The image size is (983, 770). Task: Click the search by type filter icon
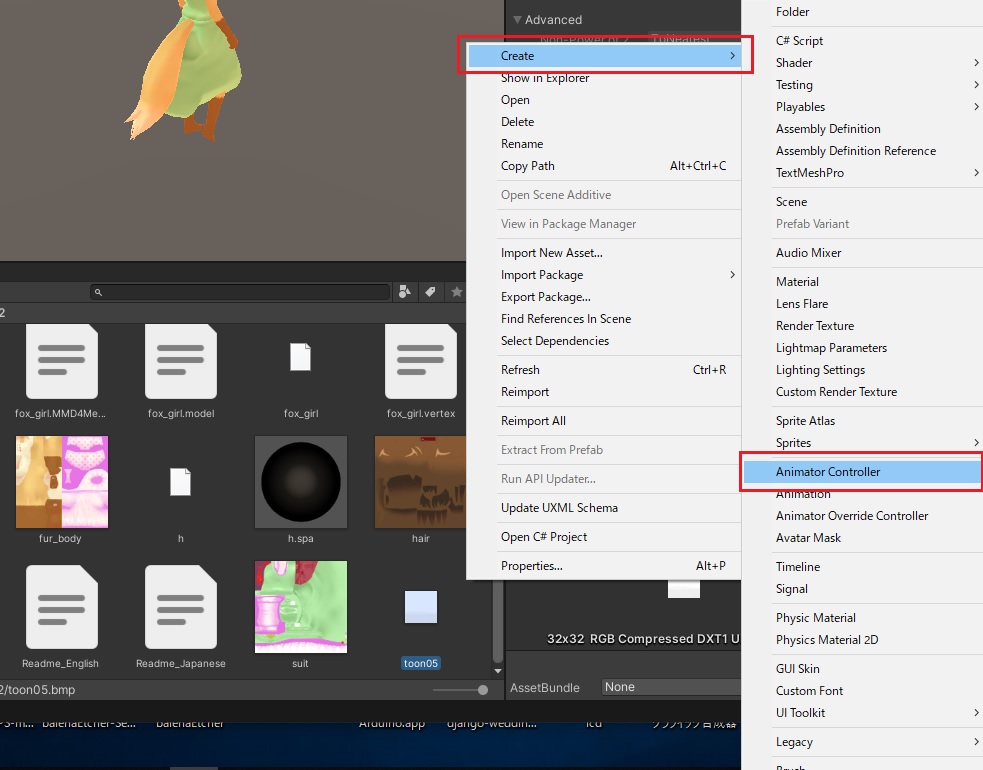[404, 292]
